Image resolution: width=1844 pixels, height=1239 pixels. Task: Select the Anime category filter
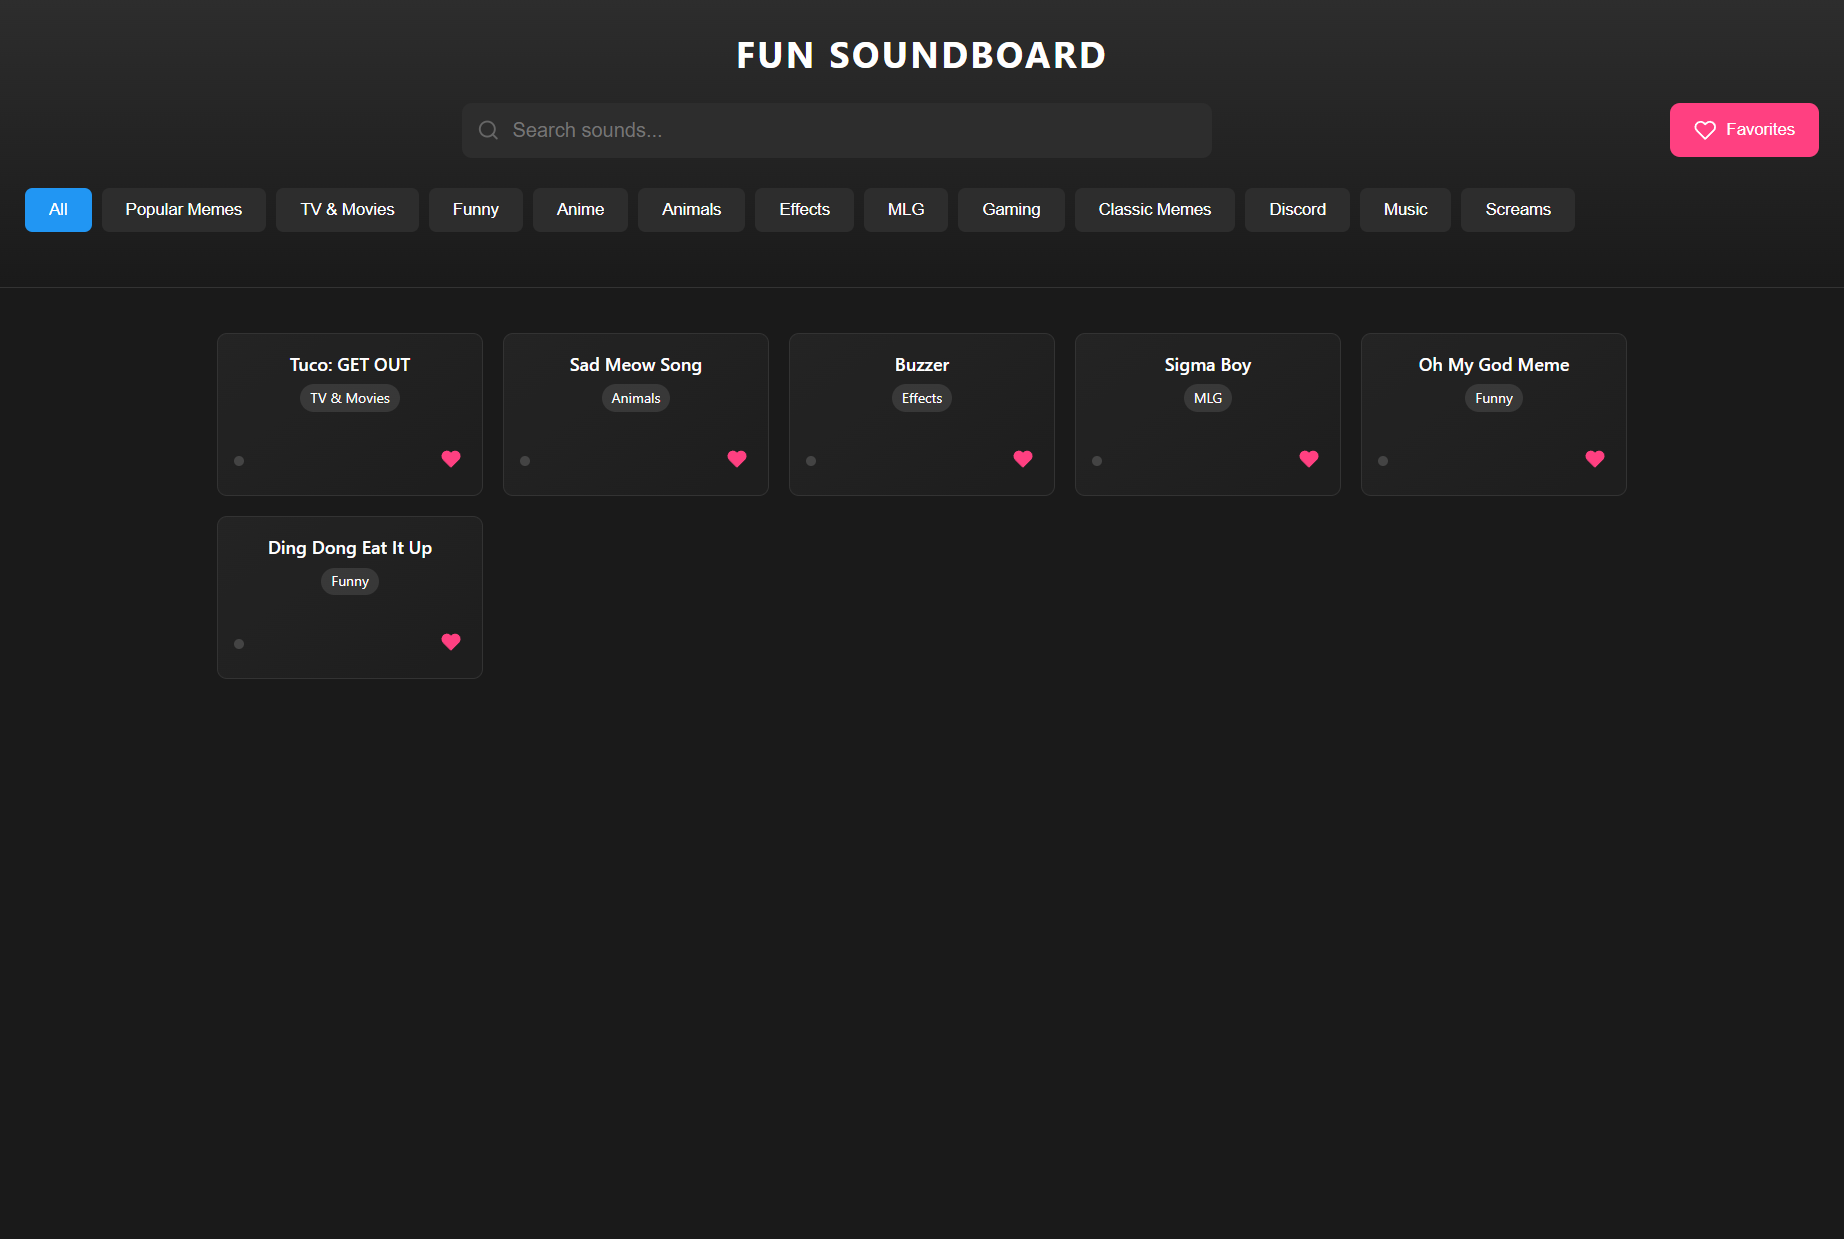[580, 209]
